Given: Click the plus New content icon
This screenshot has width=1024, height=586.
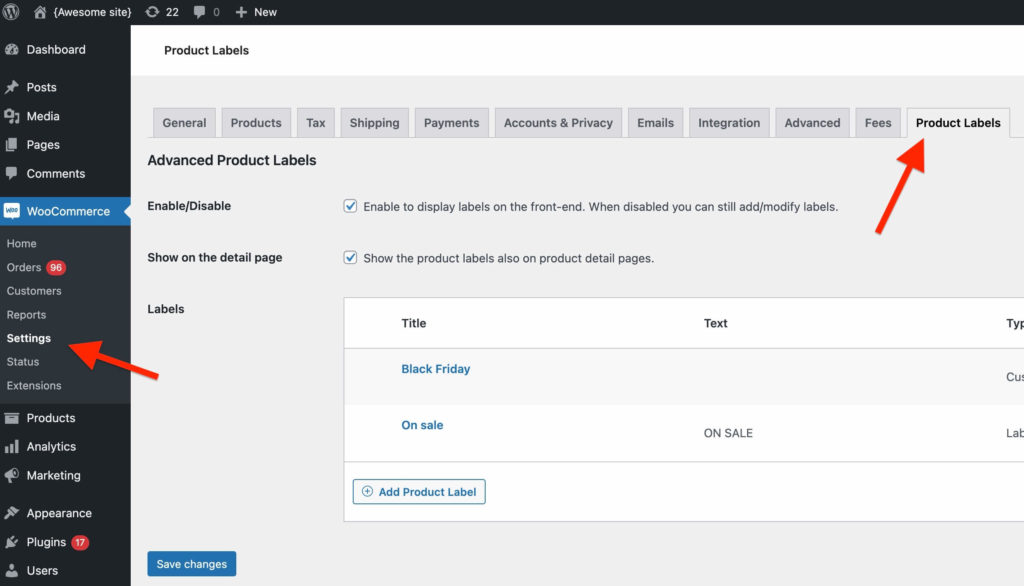Looking at the screenshot, I should coord(241,12).
